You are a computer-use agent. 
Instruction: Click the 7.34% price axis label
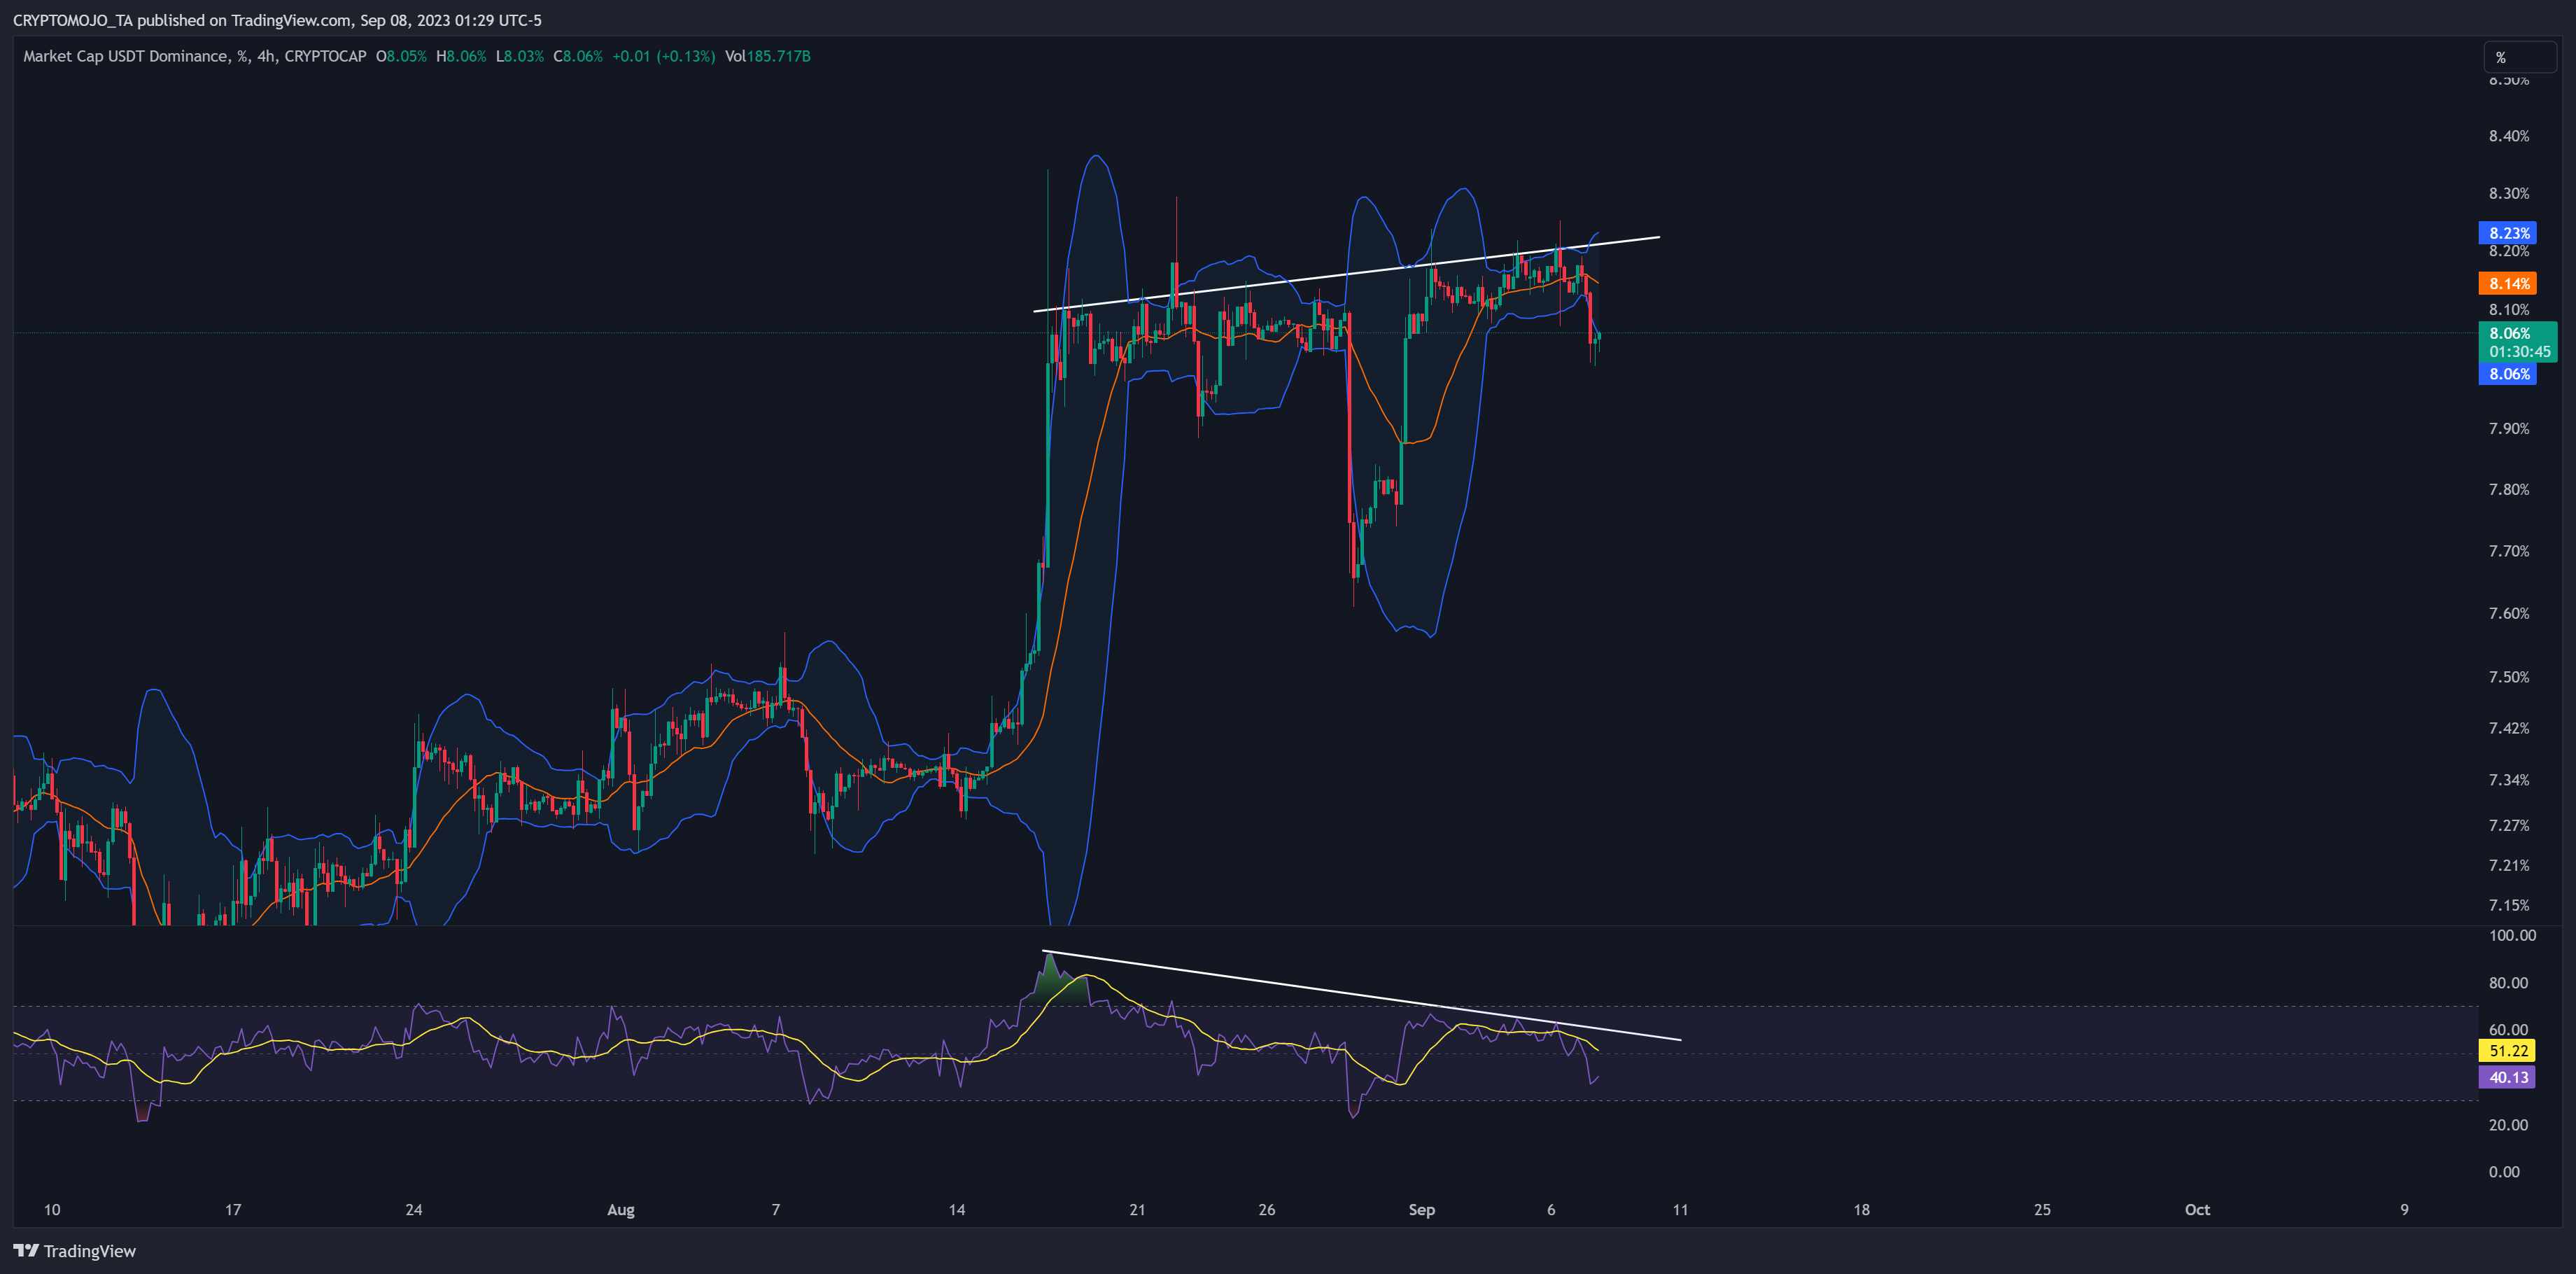(2509, 780)
